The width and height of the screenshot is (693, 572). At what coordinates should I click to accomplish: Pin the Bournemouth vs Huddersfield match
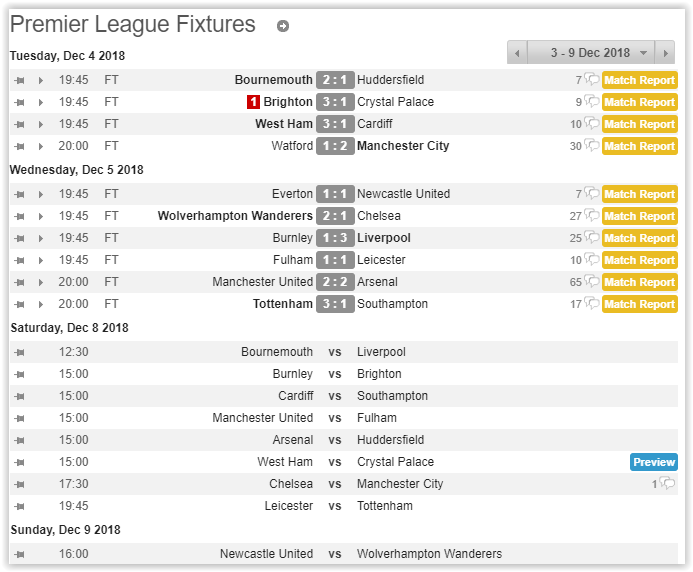19,80
